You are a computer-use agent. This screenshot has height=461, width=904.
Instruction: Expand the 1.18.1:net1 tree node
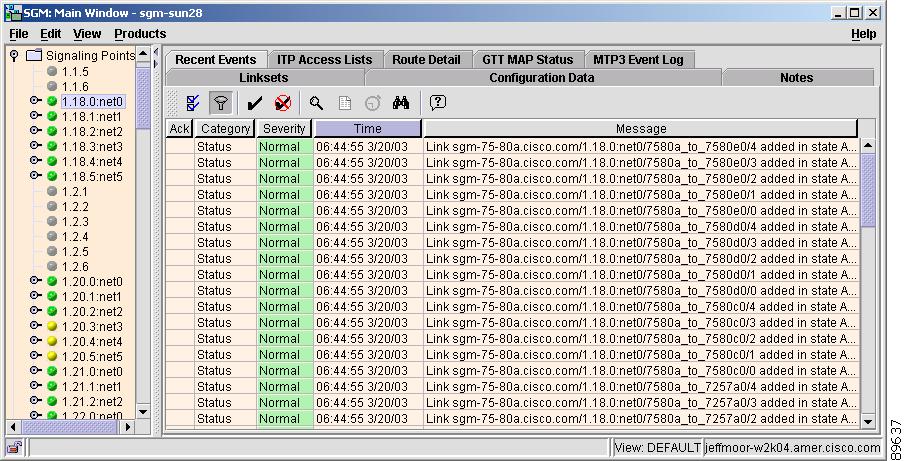point(35,115)
